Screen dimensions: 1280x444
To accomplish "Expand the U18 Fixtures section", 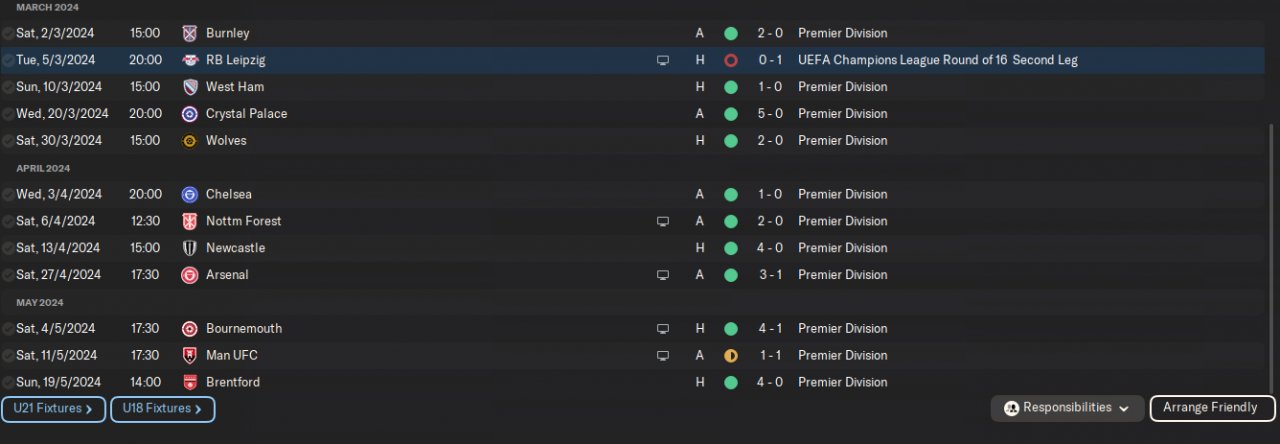I will click(x=162, y=408).
